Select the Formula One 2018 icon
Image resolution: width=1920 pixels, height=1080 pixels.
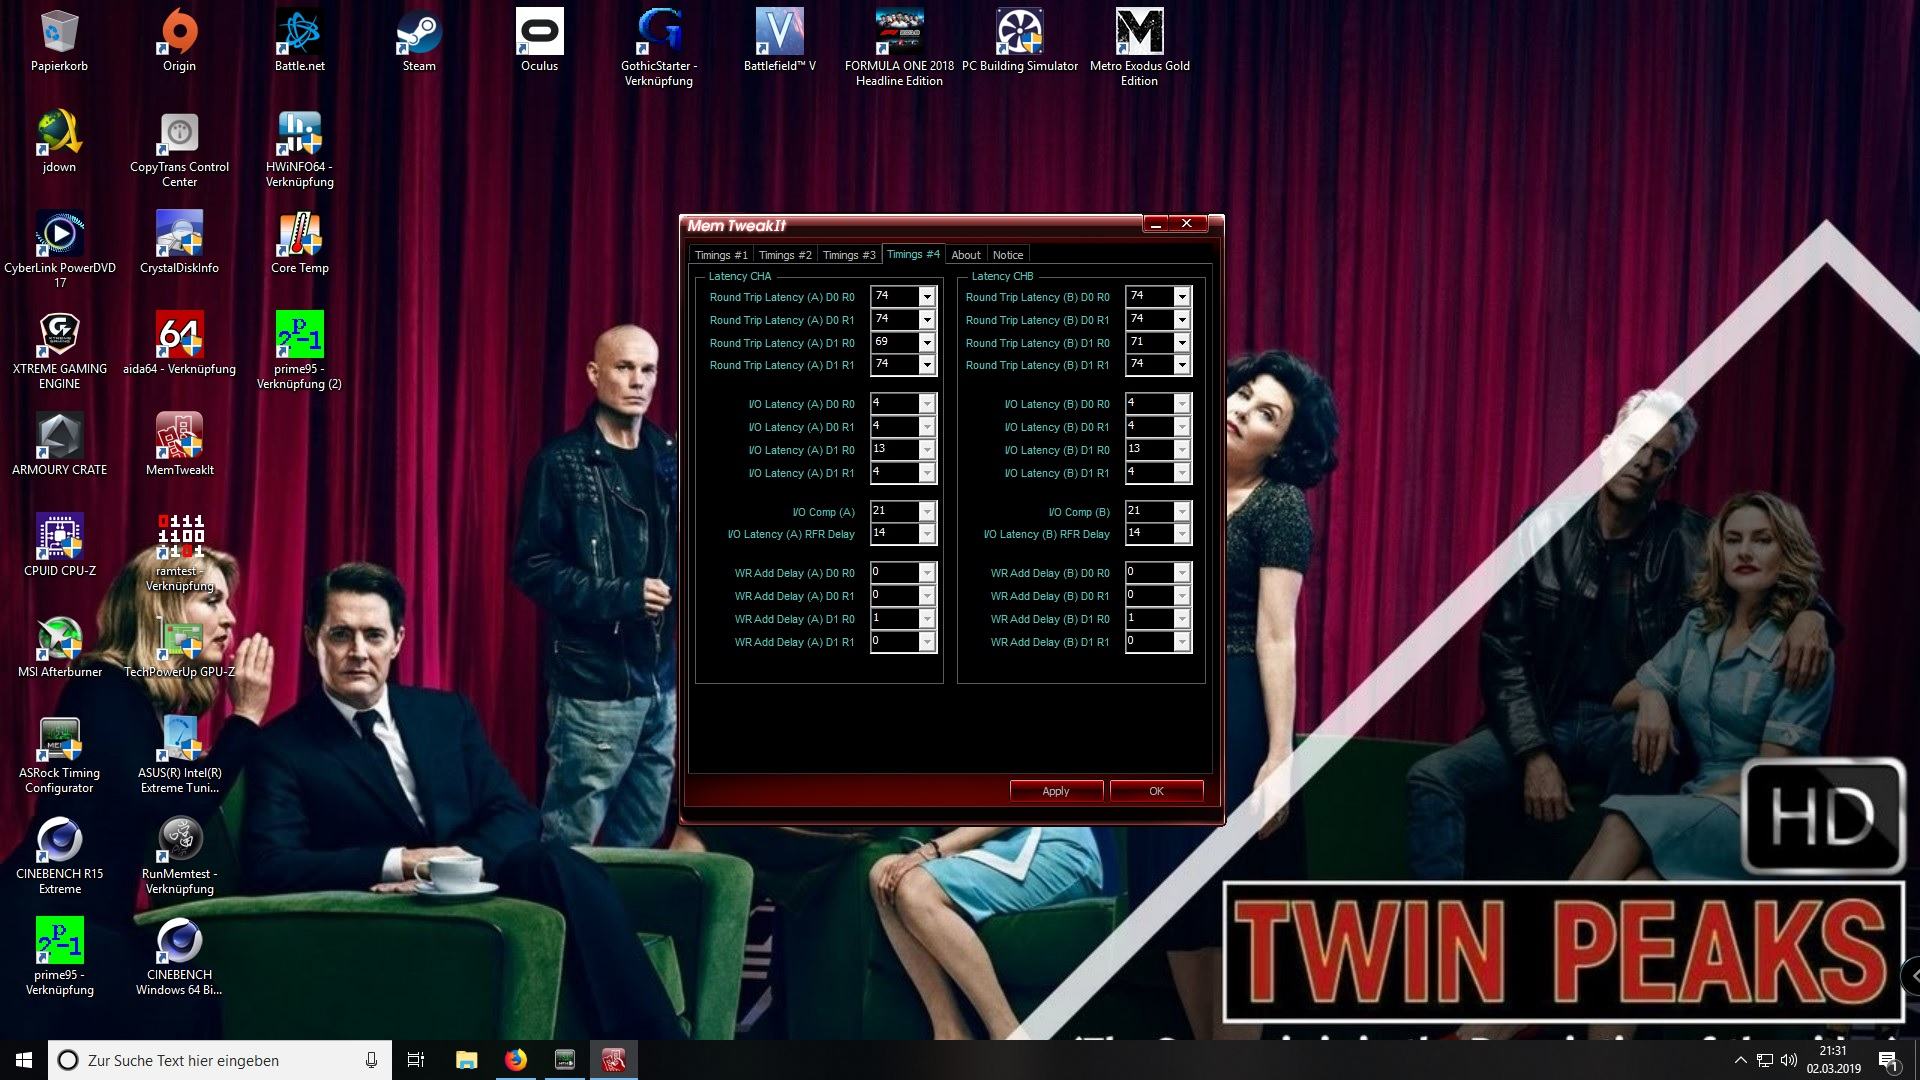(899, 48)
